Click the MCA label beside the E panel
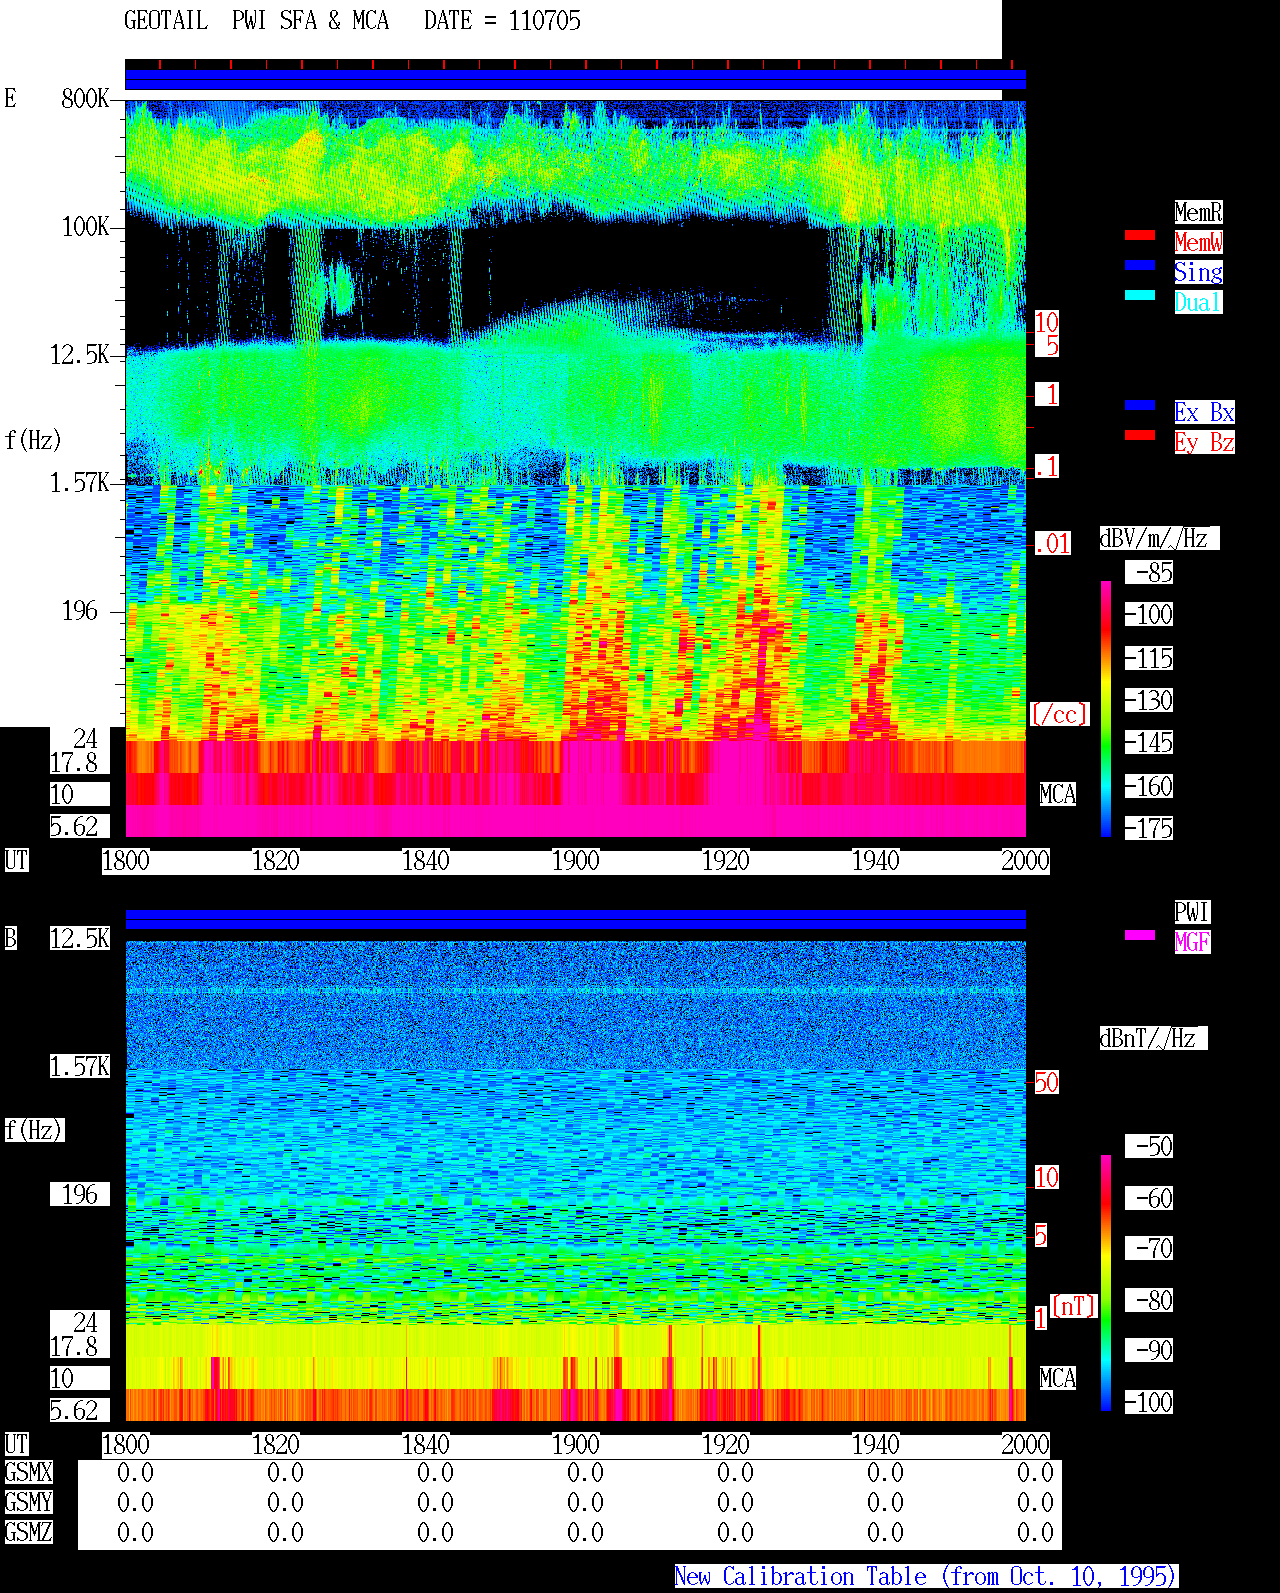This screenshot has height=1593, width=1280. pyautogui.click(x=1058, y=795)
